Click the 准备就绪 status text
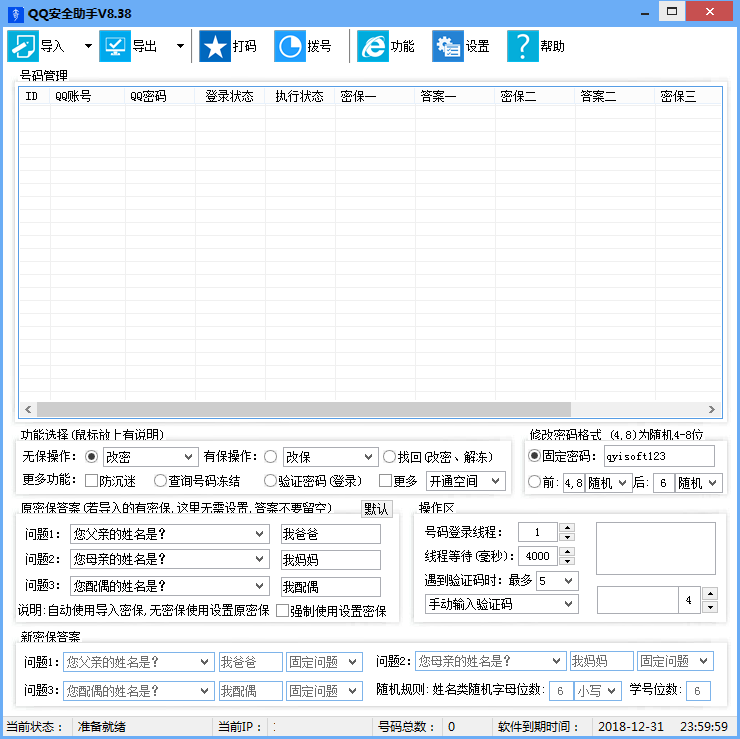The width and height of the screenshot is (740, 739). [101, 726]
